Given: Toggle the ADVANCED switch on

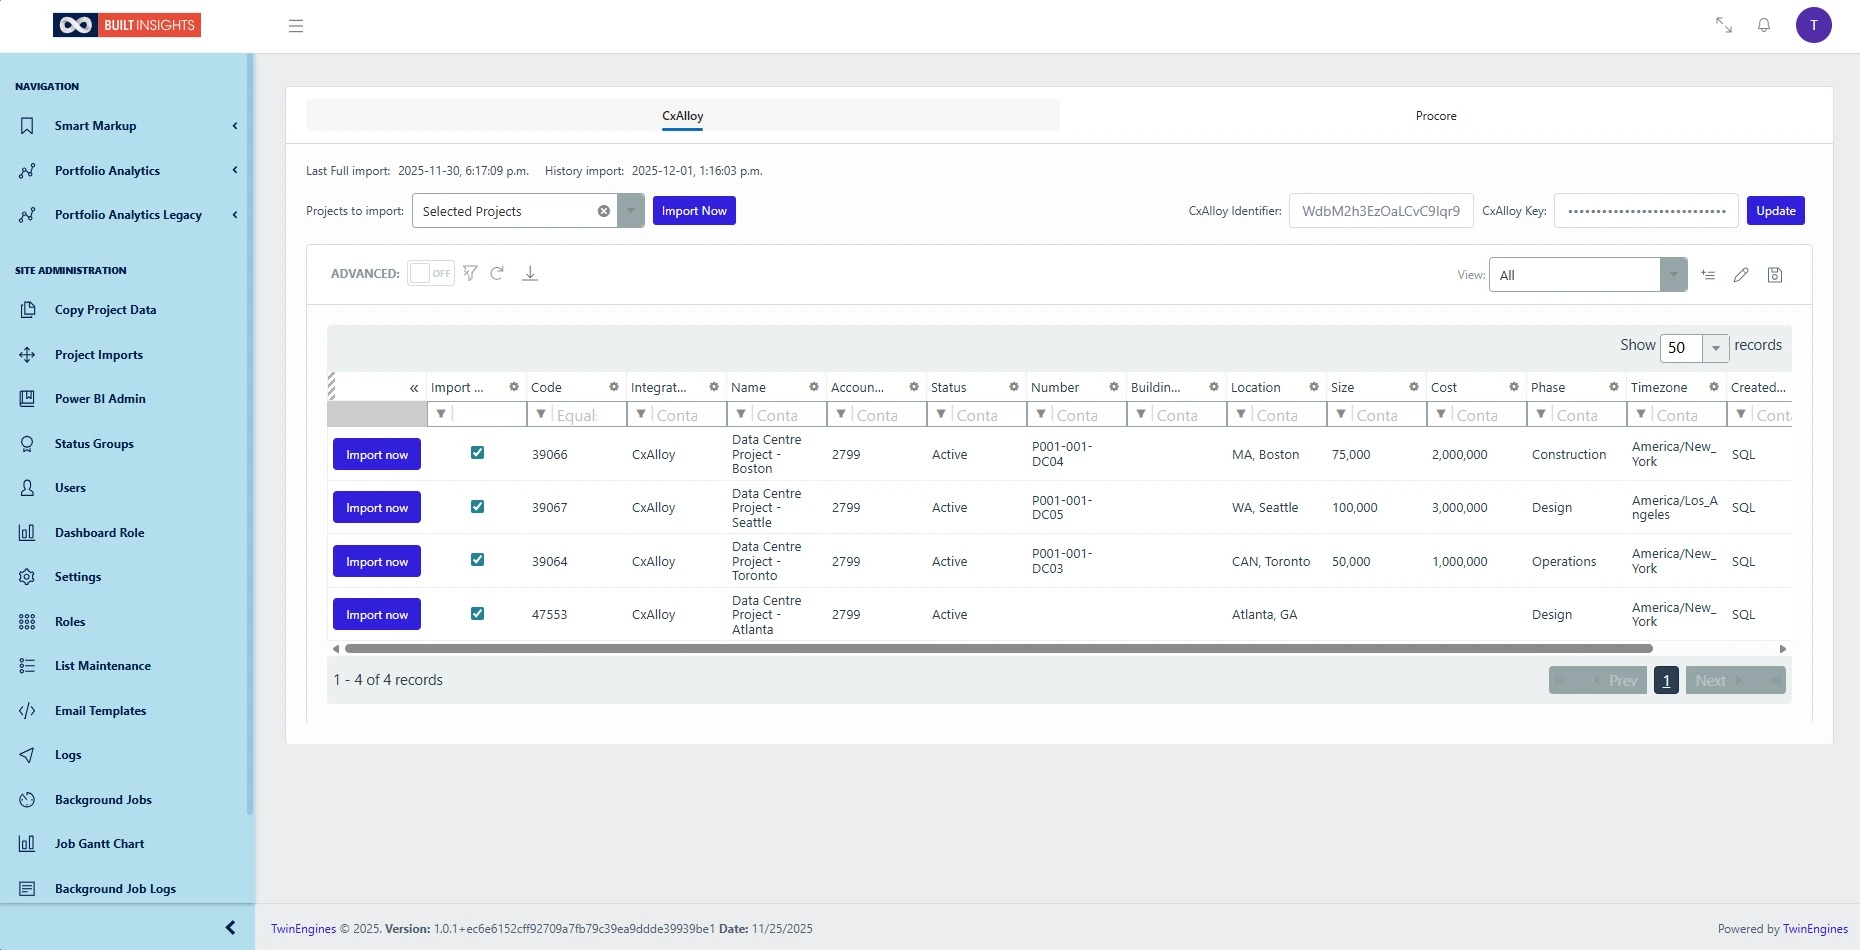Looking at the screenshot, I should click(x=431, y=273).
